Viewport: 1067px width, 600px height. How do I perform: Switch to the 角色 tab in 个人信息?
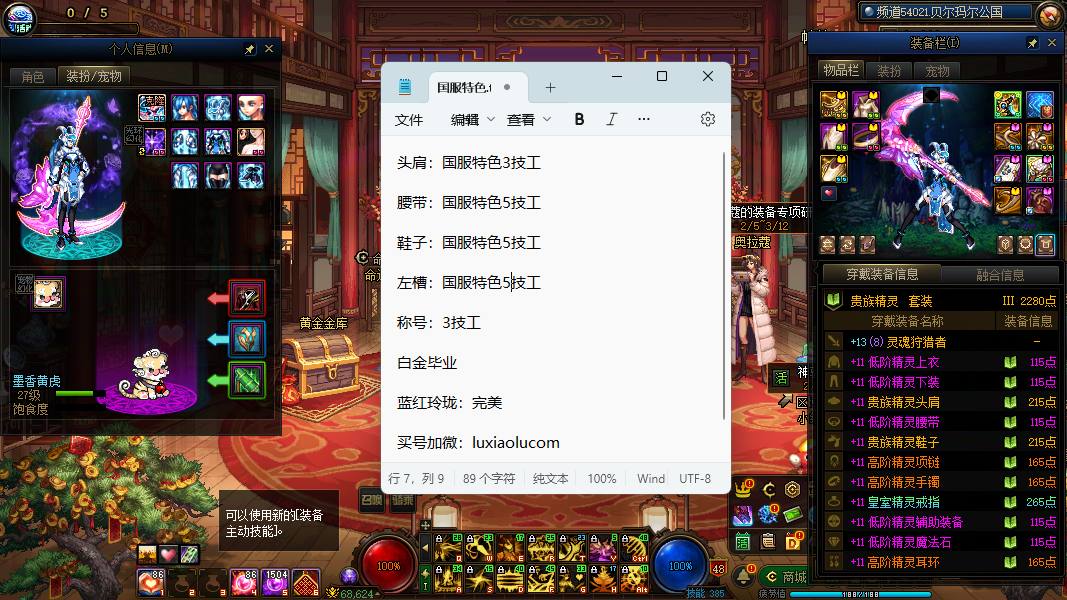(32, 76)
